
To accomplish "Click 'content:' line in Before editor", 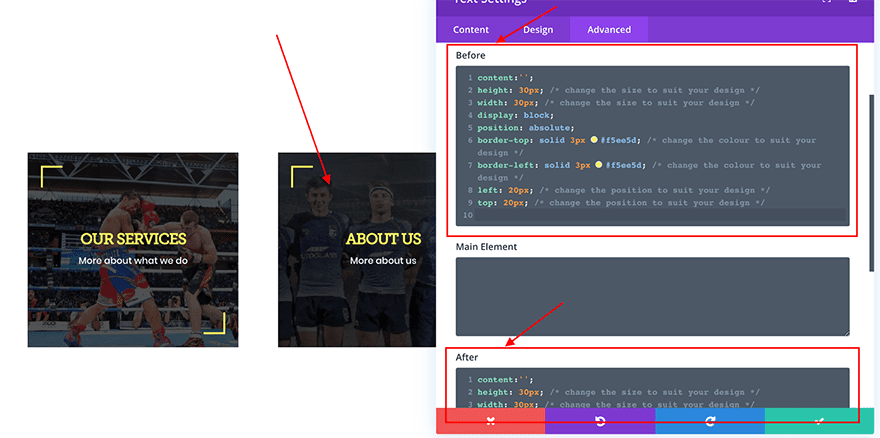I will point(506,77).
